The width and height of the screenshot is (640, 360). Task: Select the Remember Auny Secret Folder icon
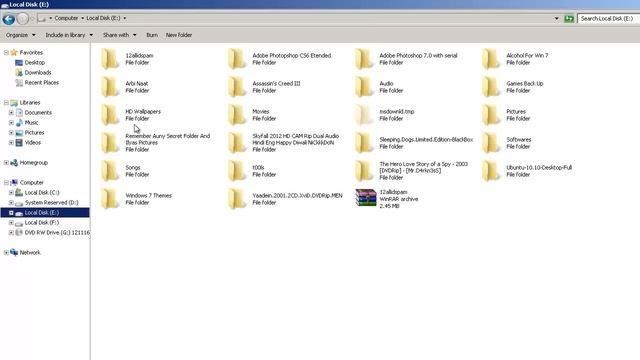click(109, 143)
